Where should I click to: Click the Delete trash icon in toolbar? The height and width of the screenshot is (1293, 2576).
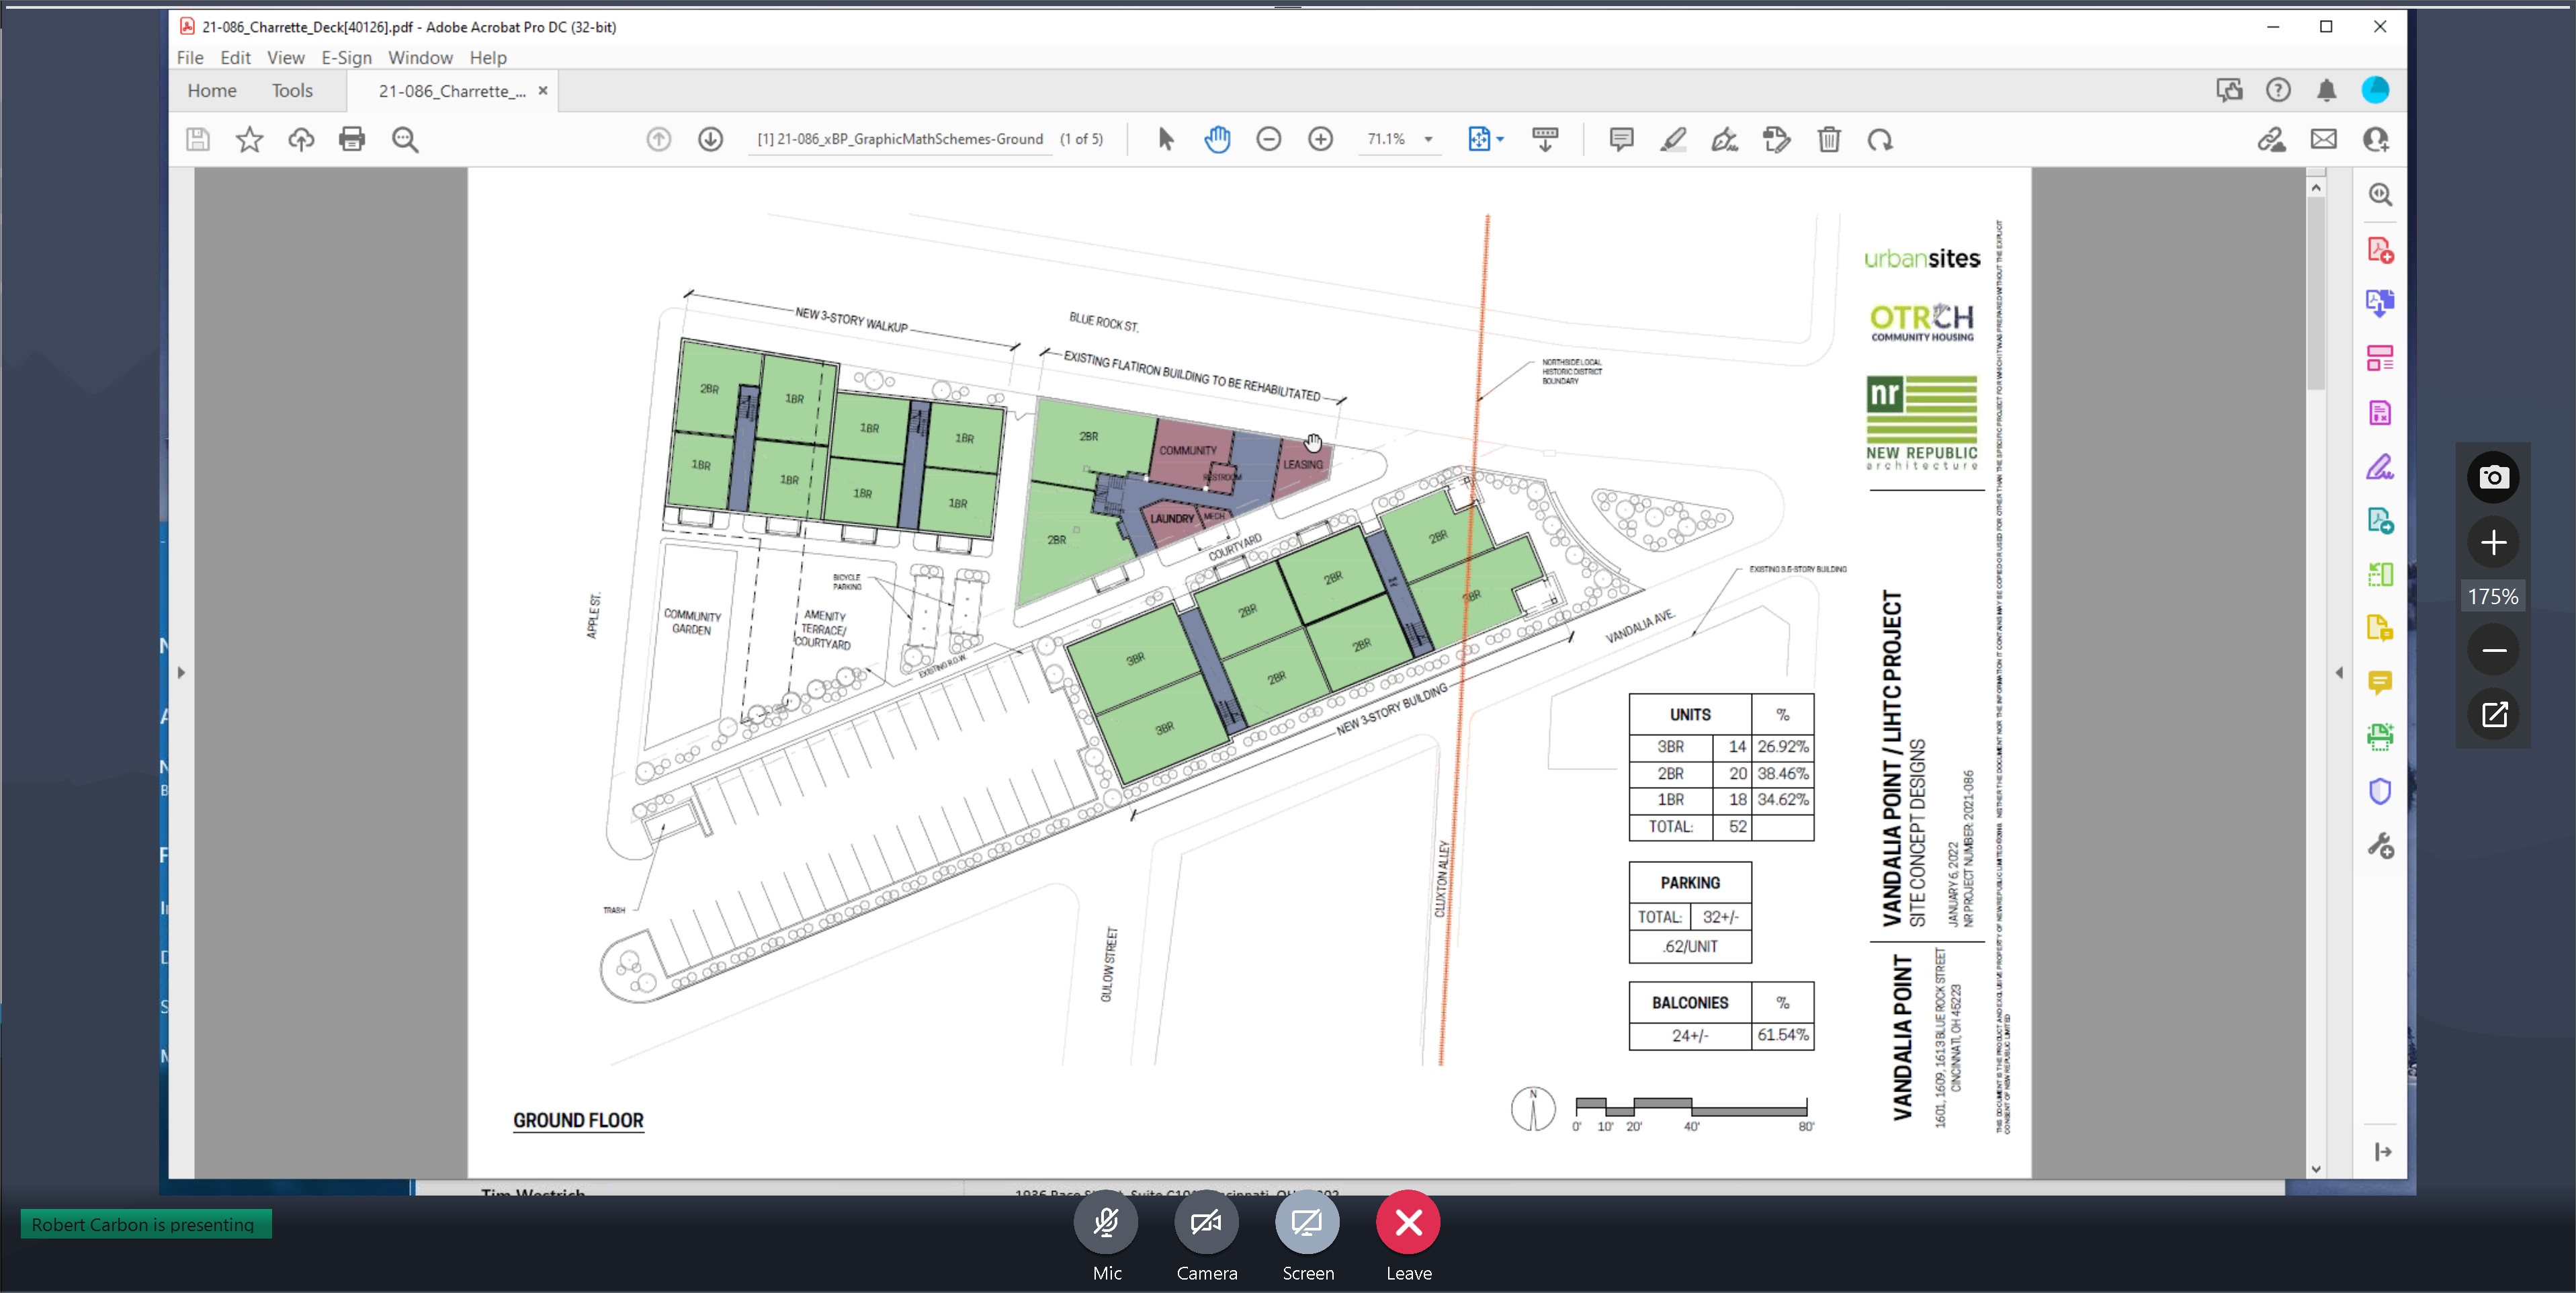click(x=1829, y=139)
